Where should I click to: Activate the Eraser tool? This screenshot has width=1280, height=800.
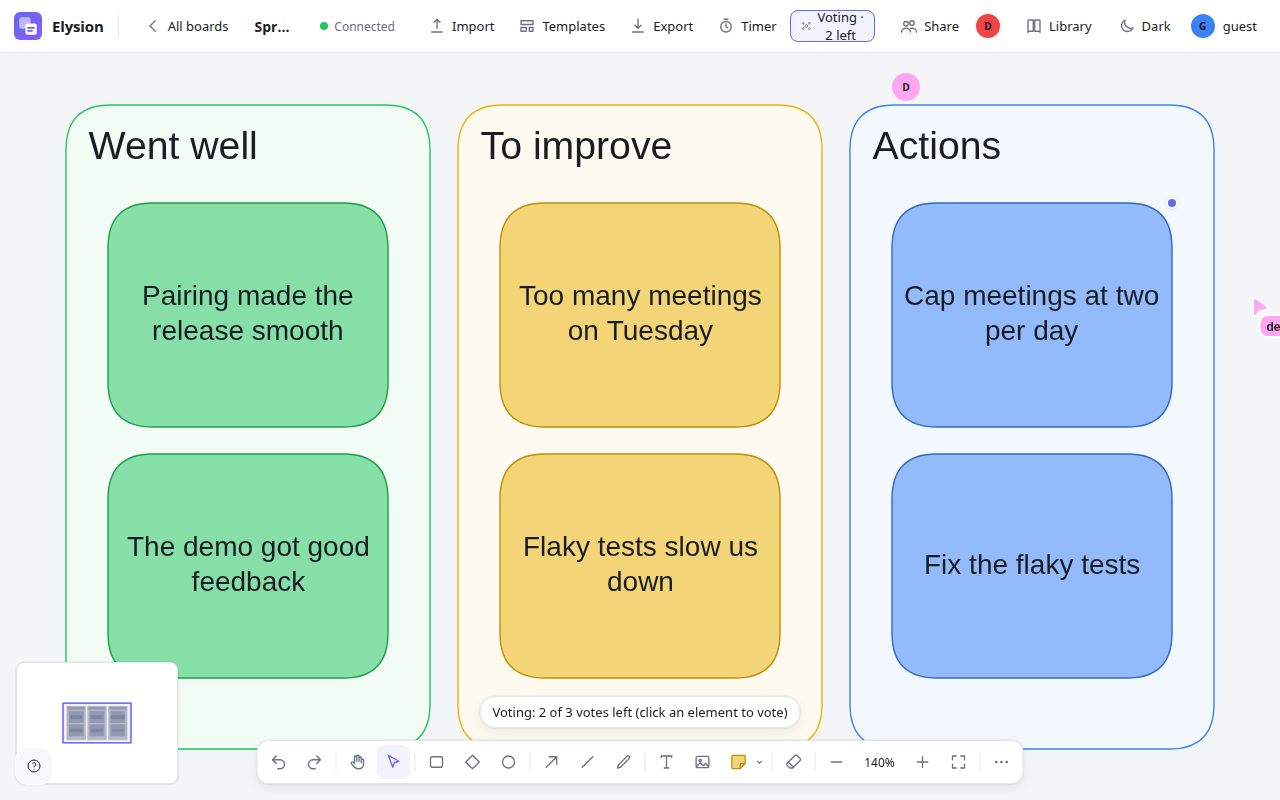(794, 762)
